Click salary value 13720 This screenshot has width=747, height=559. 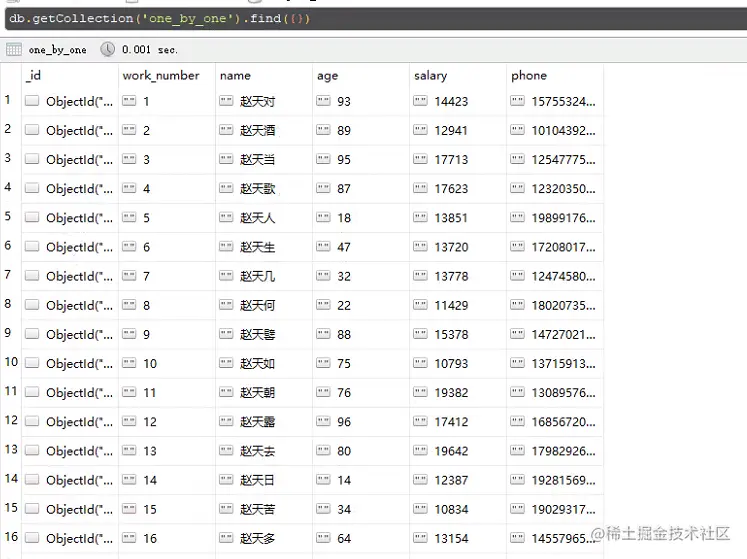click(451, 247)
